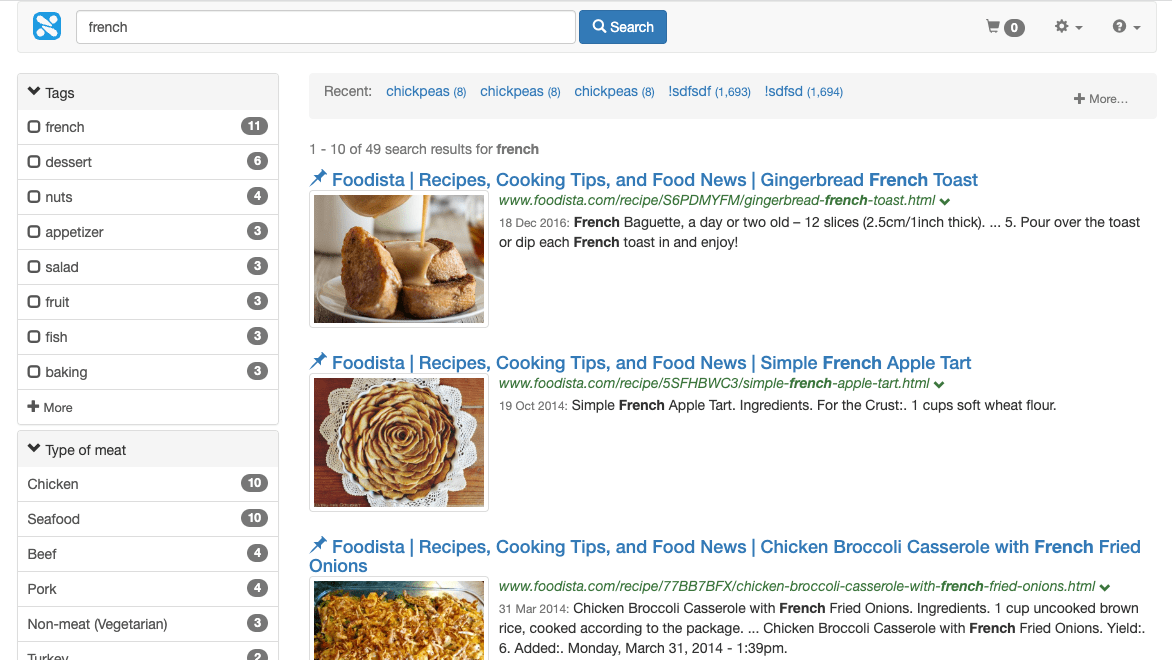This screenshot has width=1172, height=660.
Task: Select Seafood in Type of meat
Action: point(54,519)
